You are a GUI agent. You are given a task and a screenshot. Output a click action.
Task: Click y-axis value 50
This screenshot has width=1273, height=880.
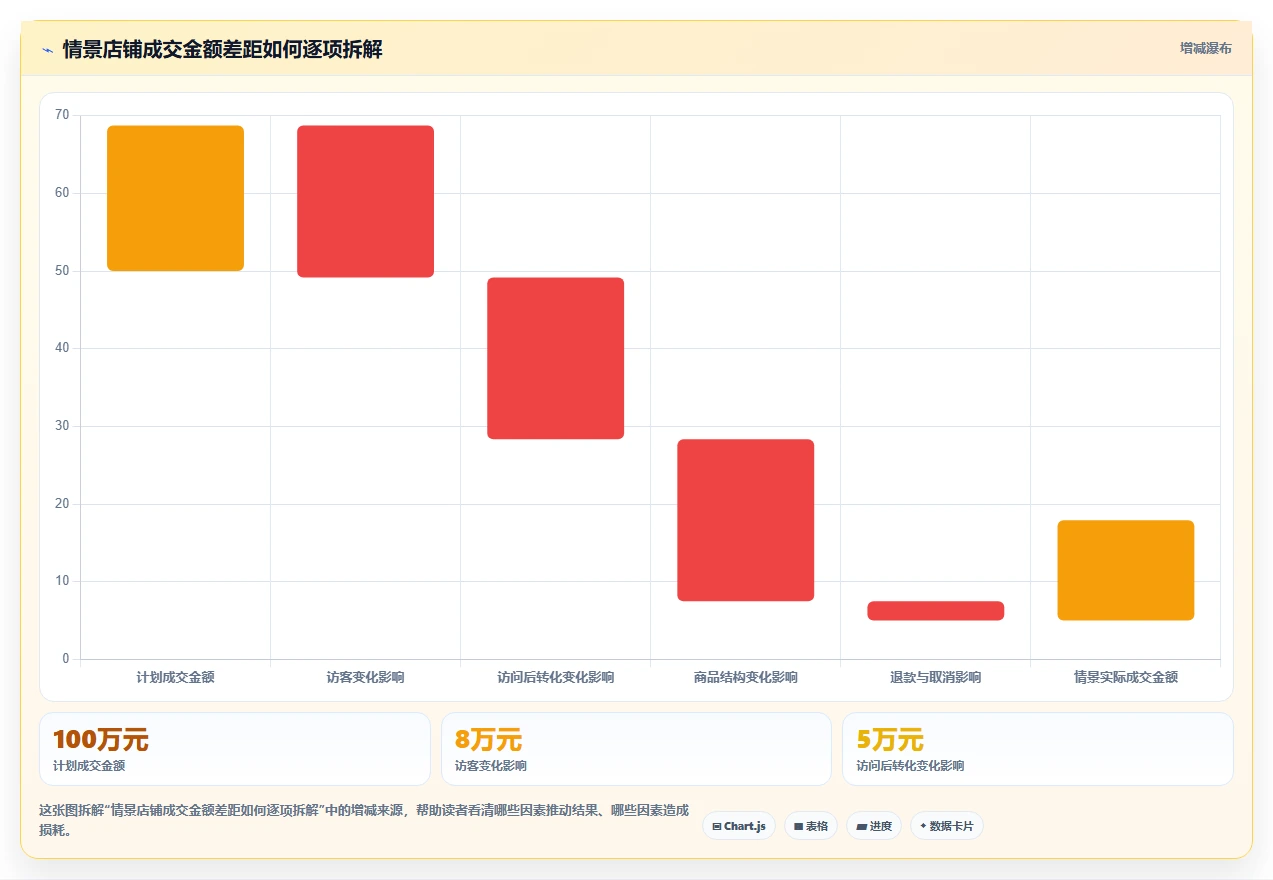pyautogui.click(x=62, y=271)
